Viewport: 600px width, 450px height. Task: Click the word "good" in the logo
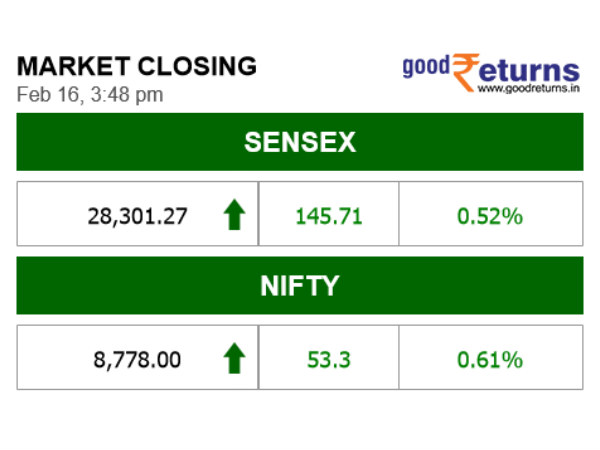pos(426,69)
